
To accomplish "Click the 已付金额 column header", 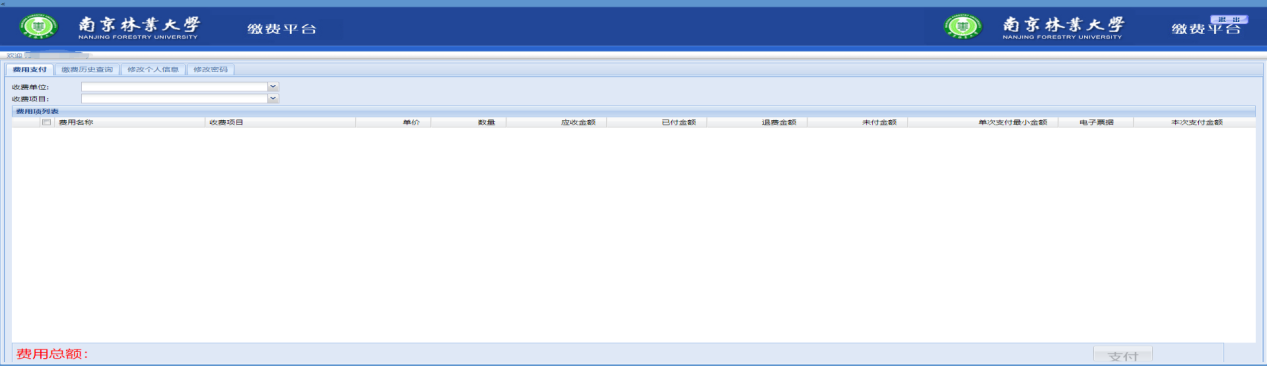I will tap(657, 122).
